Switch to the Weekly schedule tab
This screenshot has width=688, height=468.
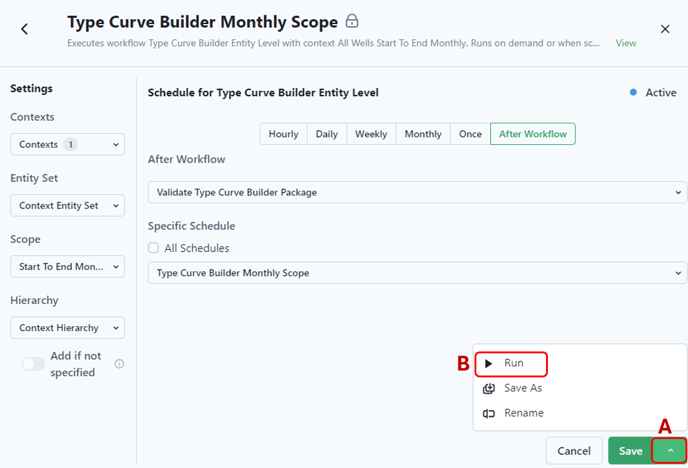371,134
